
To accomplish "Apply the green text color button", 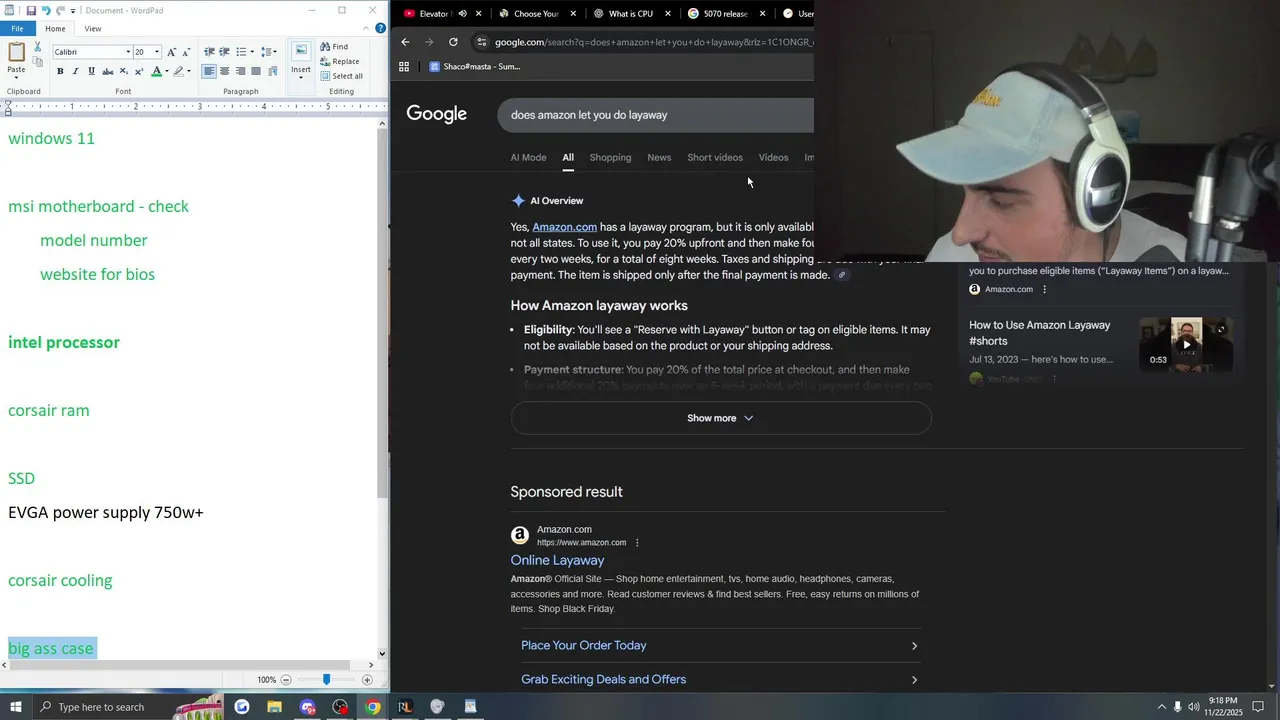I will (156, 71).
